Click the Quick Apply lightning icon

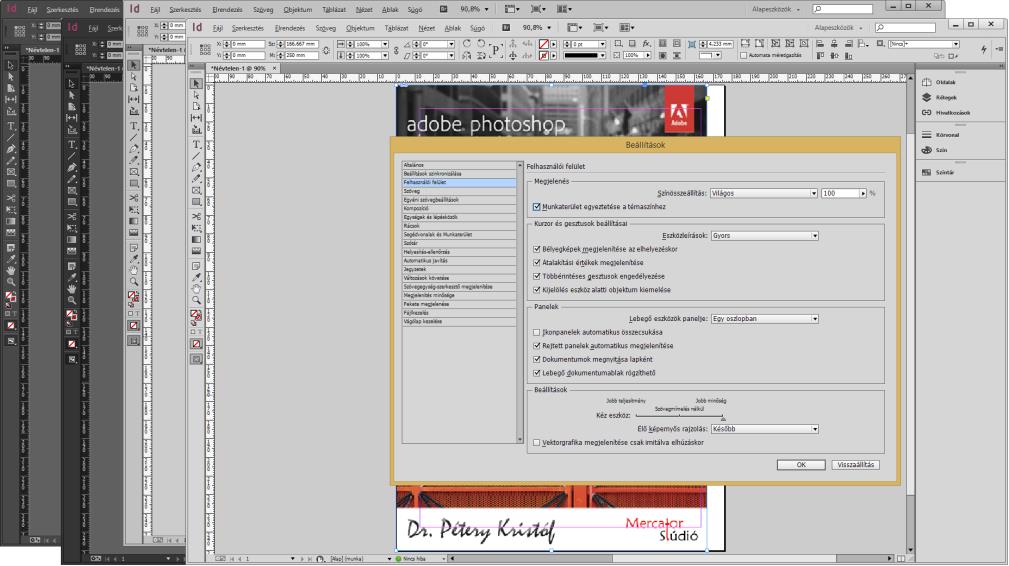click(x=984, y=49)
